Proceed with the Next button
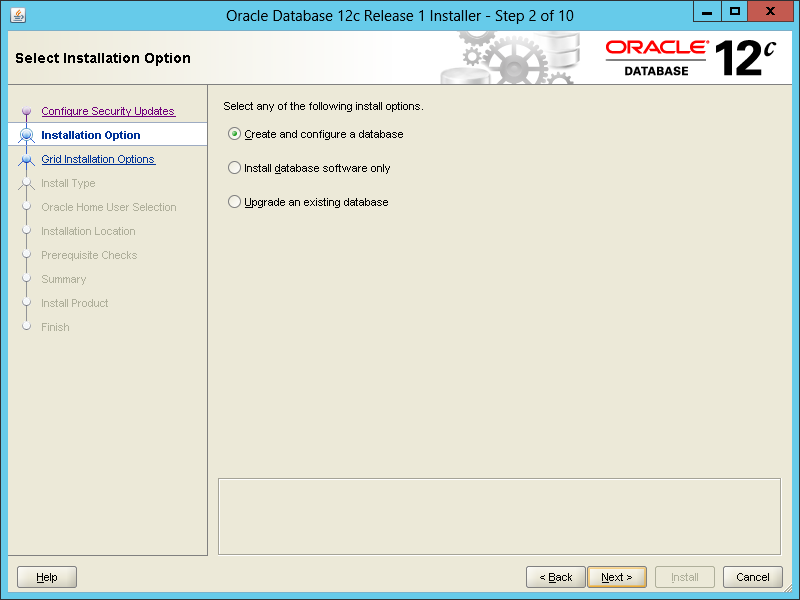The width and height of the screenshot is (800, 600). click(617, 577)
